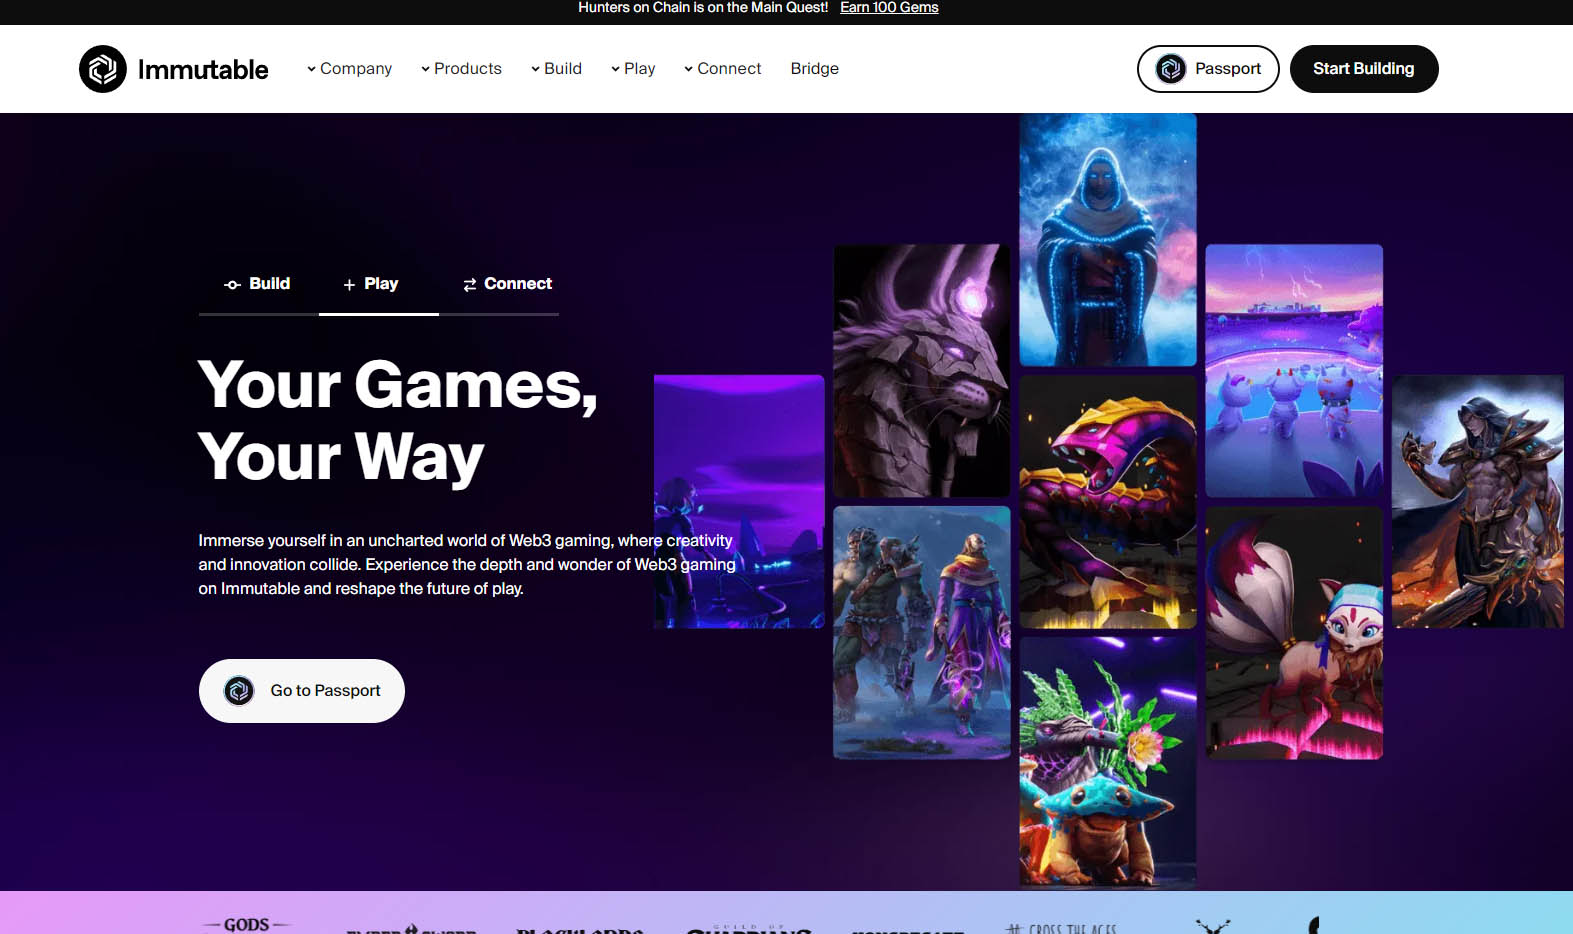Open the Play dropdown in navbar
Screen dimensions: 1573x934
pos(633,69)
